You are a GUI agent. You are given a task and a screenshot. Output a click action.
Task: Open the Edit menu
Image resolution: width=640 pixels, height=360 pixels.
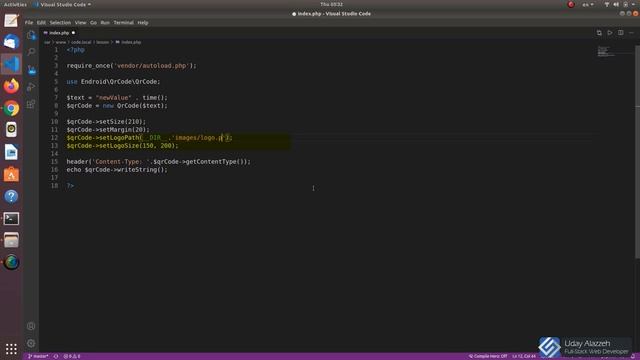41,22
